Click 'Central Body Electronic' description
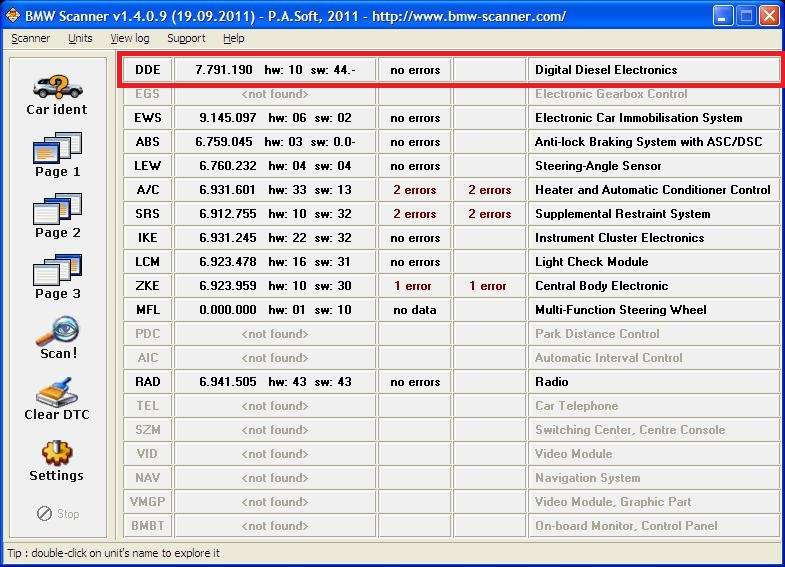 pos(601,286)
